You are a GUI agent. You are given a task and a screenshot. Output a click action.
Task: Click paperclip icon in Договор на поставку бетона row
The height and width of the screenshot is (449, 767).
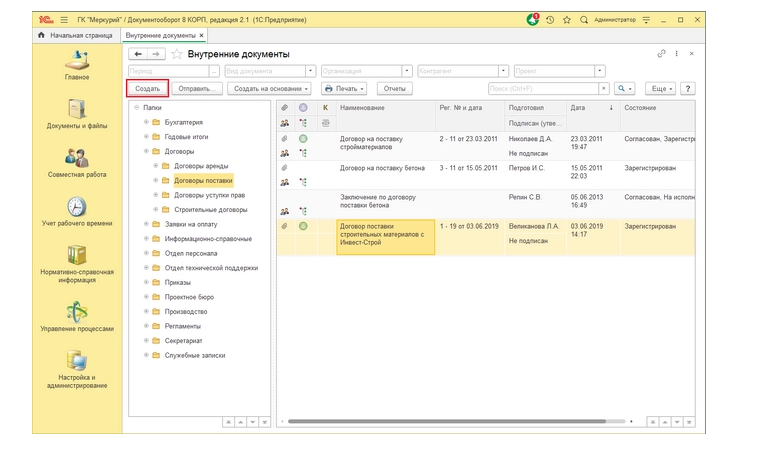[x=284, y=168]
